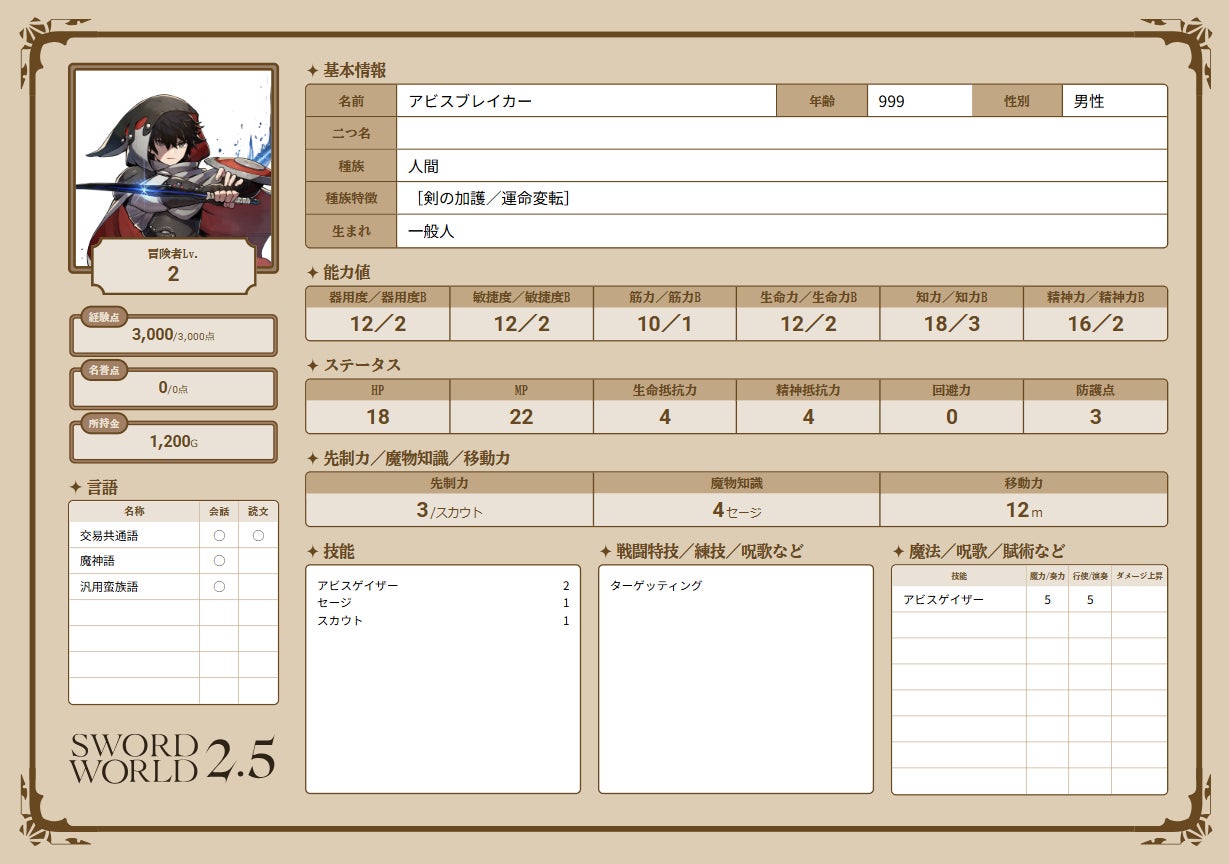Image resolution: width=1229 pixels, height=864 pixels.
Task: Click the star icon beside 能力値 heading
Action: tap(313, 273)
